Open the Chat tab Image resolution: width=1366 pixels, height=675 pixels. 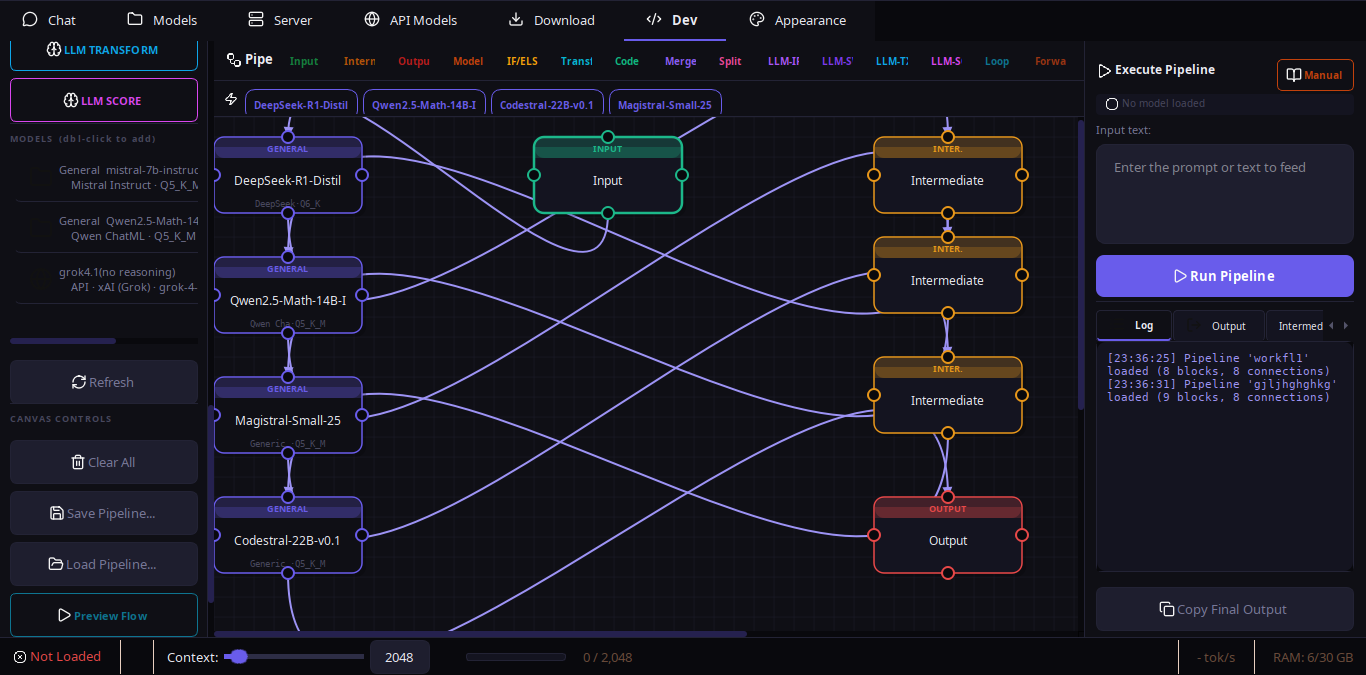49,20
